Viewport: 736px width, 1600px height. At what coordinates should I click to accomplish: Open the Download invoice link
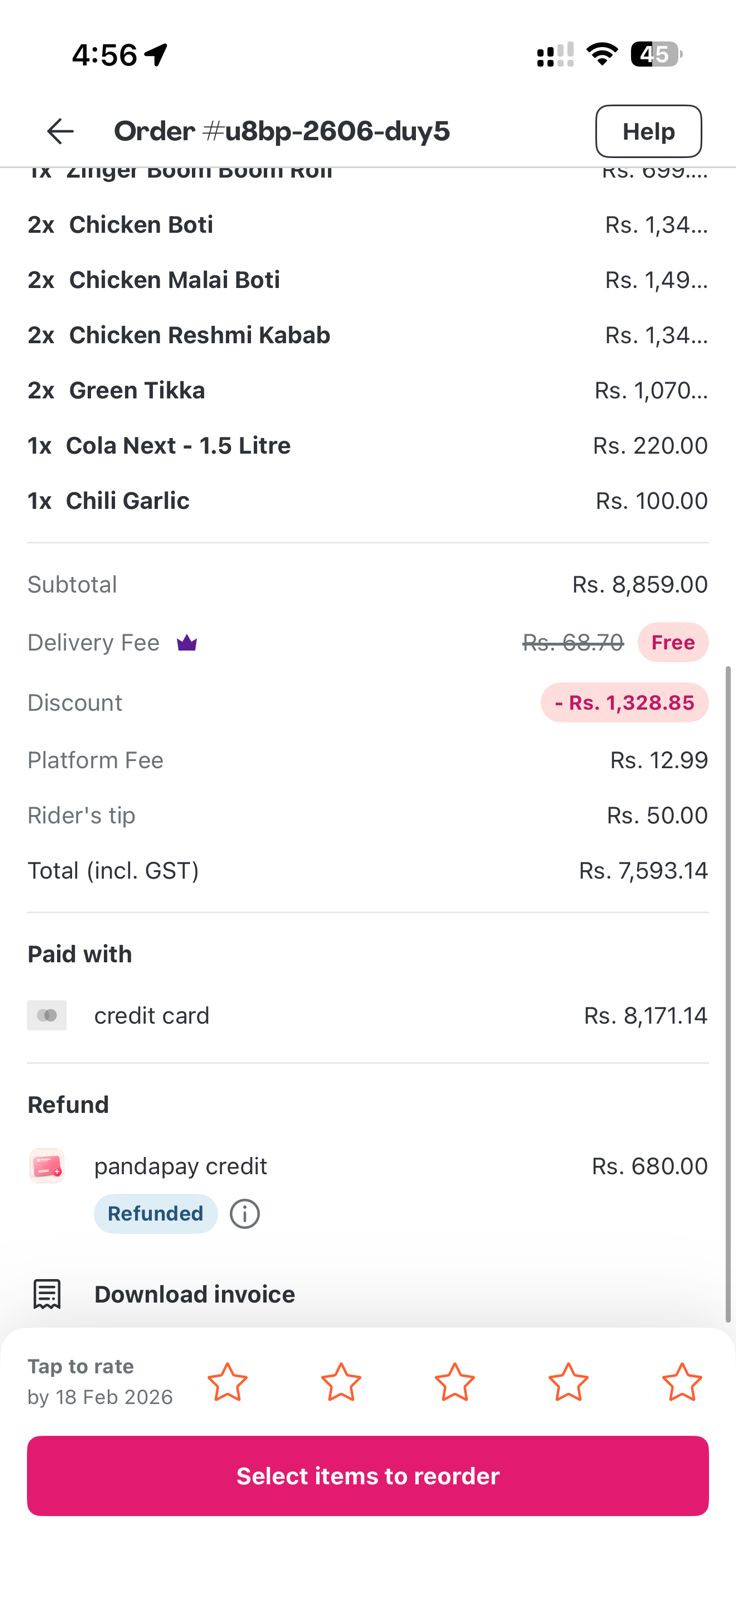(x=194, y=1294)
